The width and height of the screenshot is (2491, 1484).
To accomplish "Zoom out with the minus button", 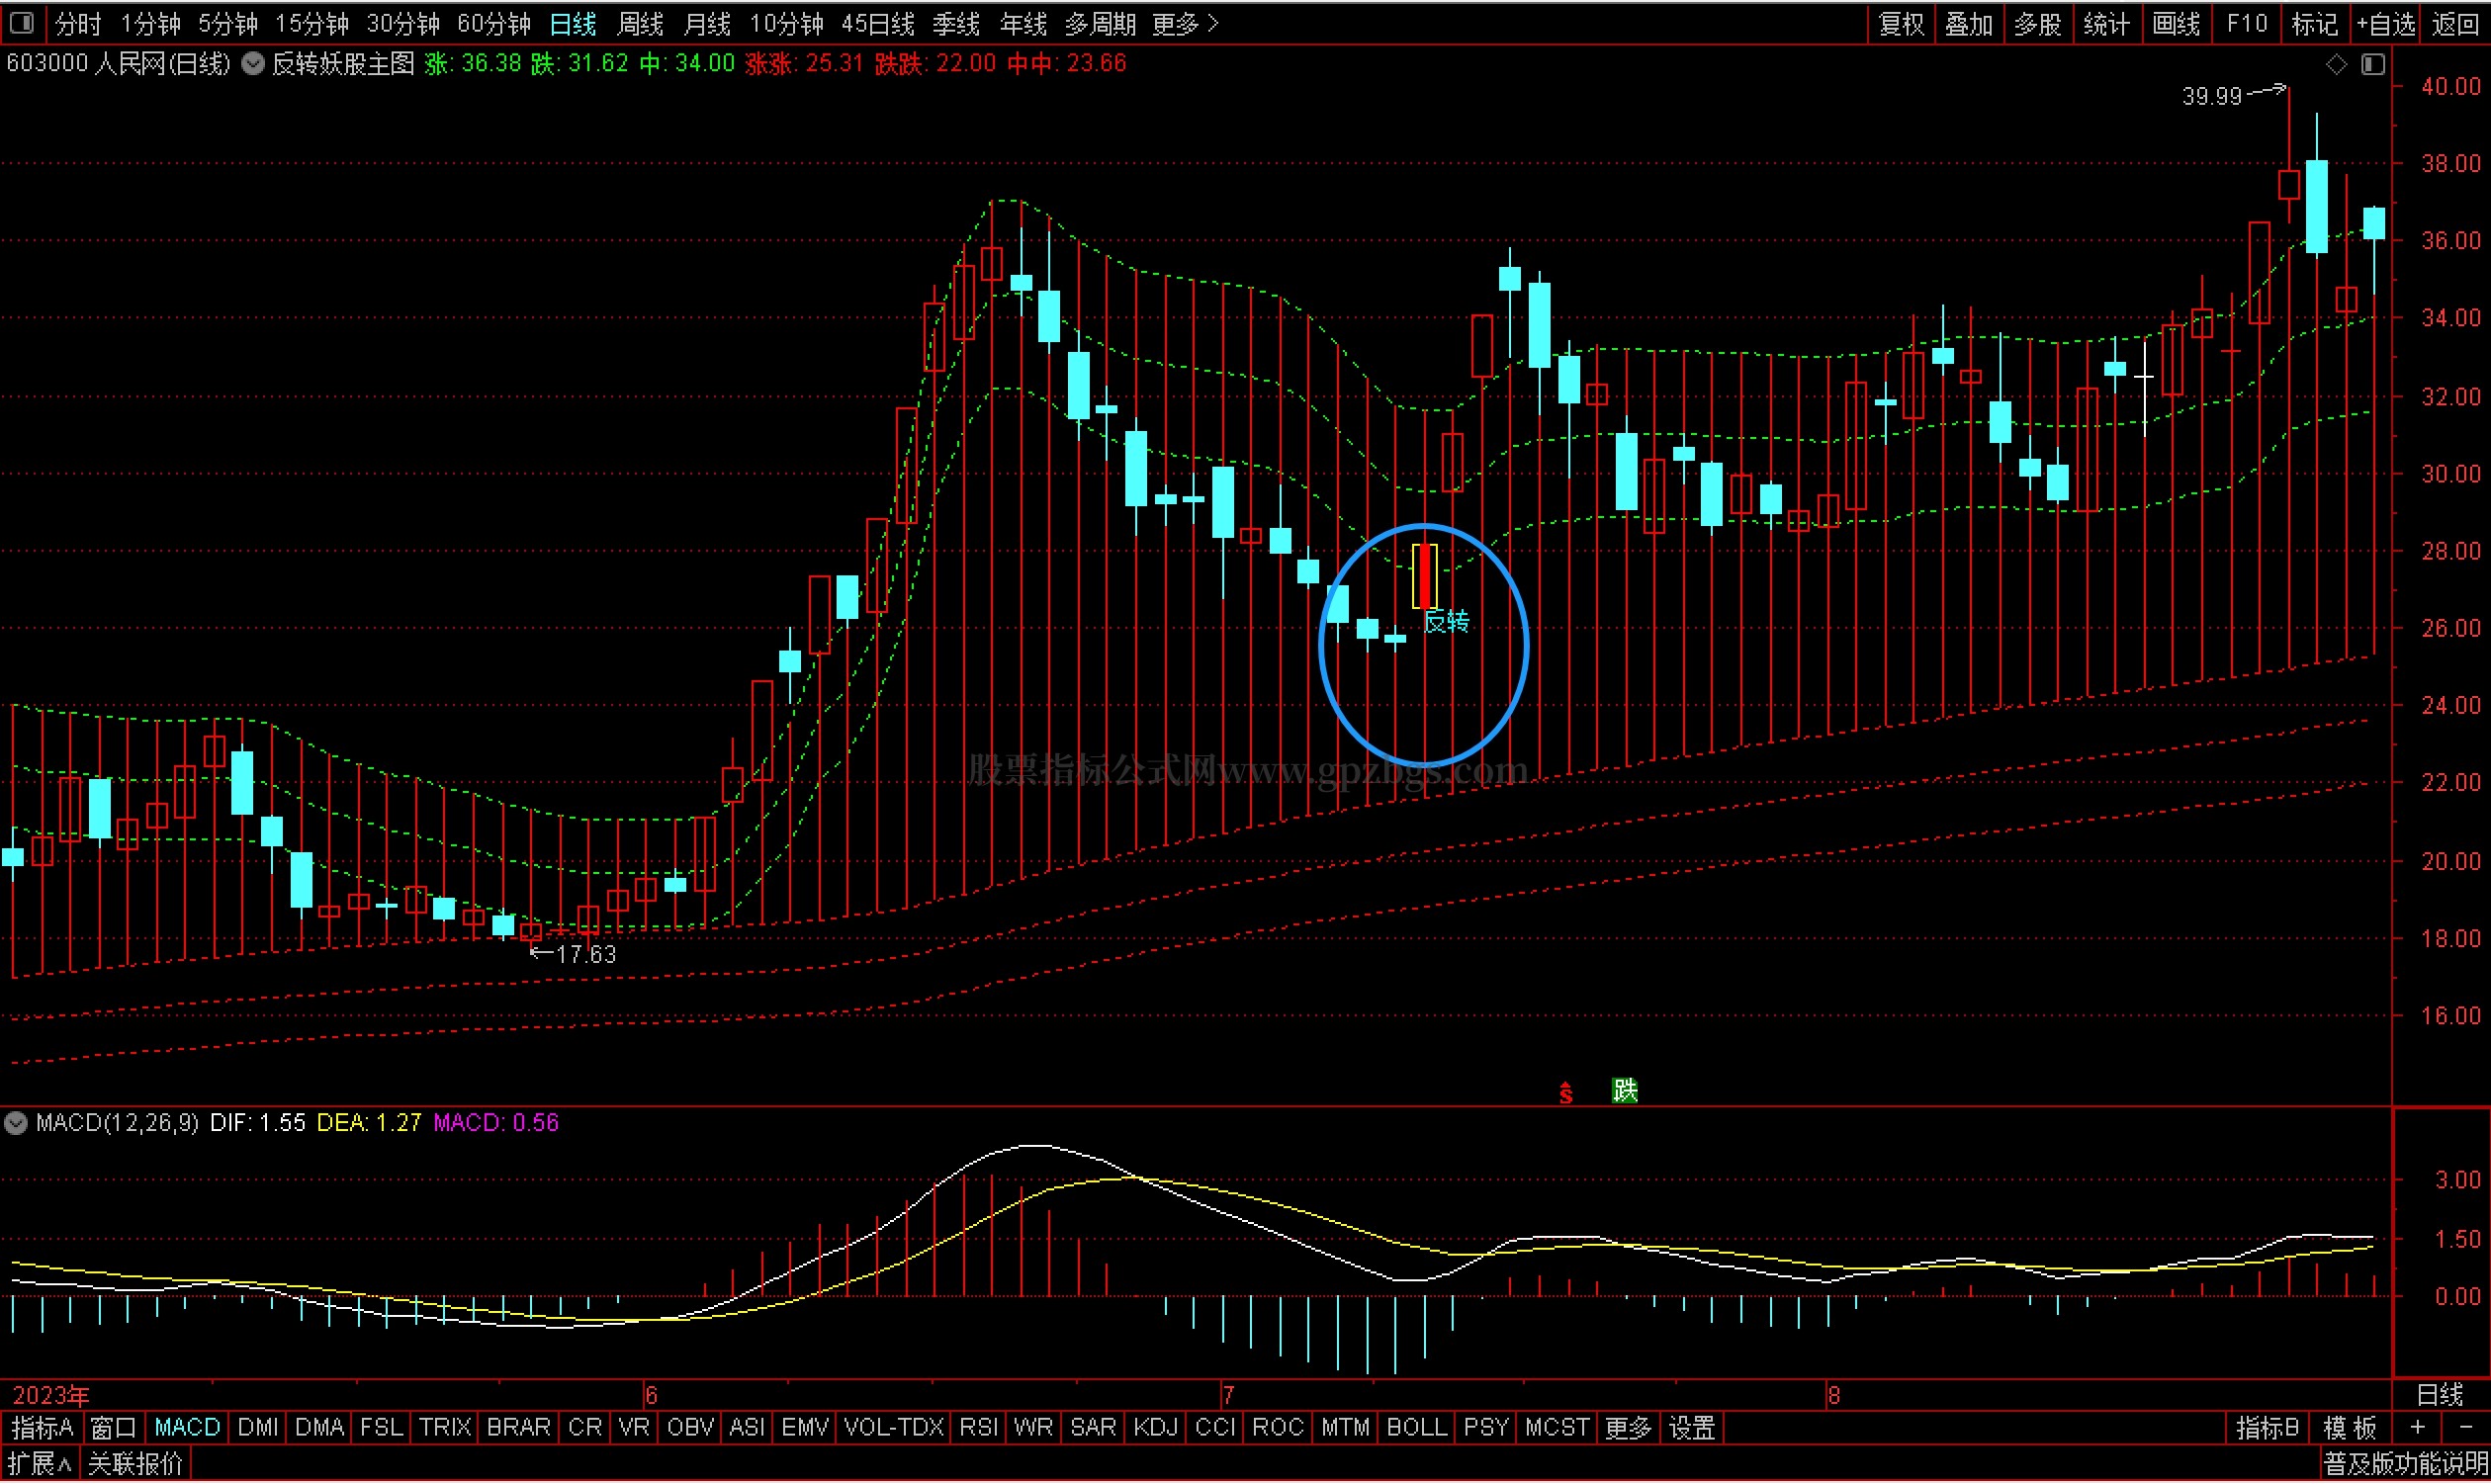I will (x=2465, y=1428).
